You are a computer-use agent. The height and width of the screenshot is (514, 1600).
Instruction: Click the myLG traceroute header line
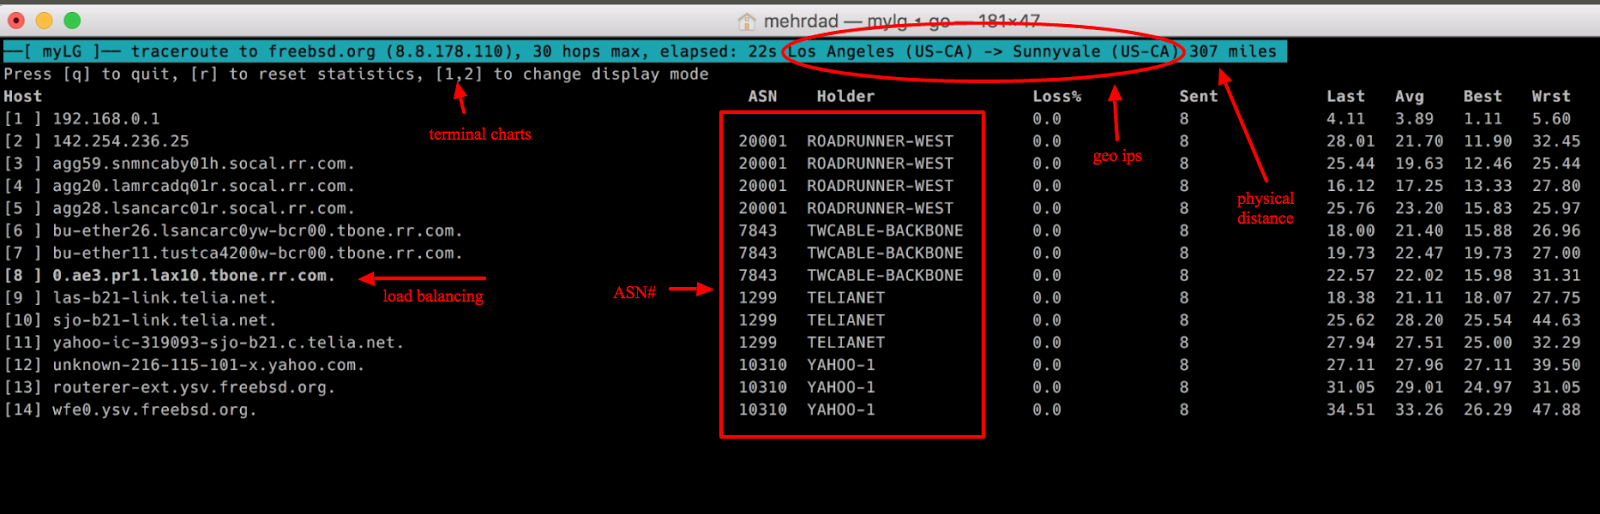(645, 51)
